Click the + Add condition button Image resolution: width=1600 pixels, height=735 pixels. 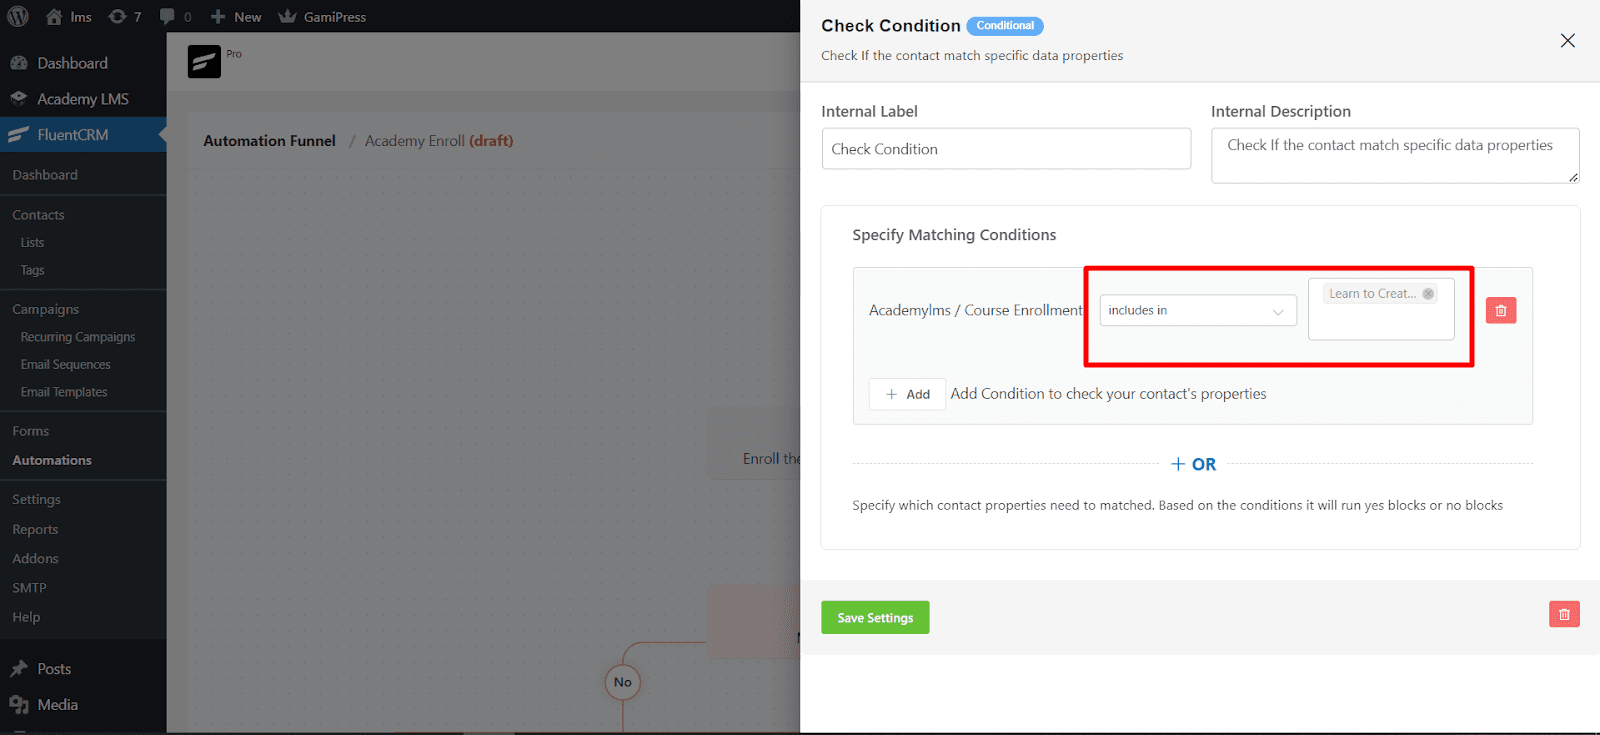coord(906,393)
